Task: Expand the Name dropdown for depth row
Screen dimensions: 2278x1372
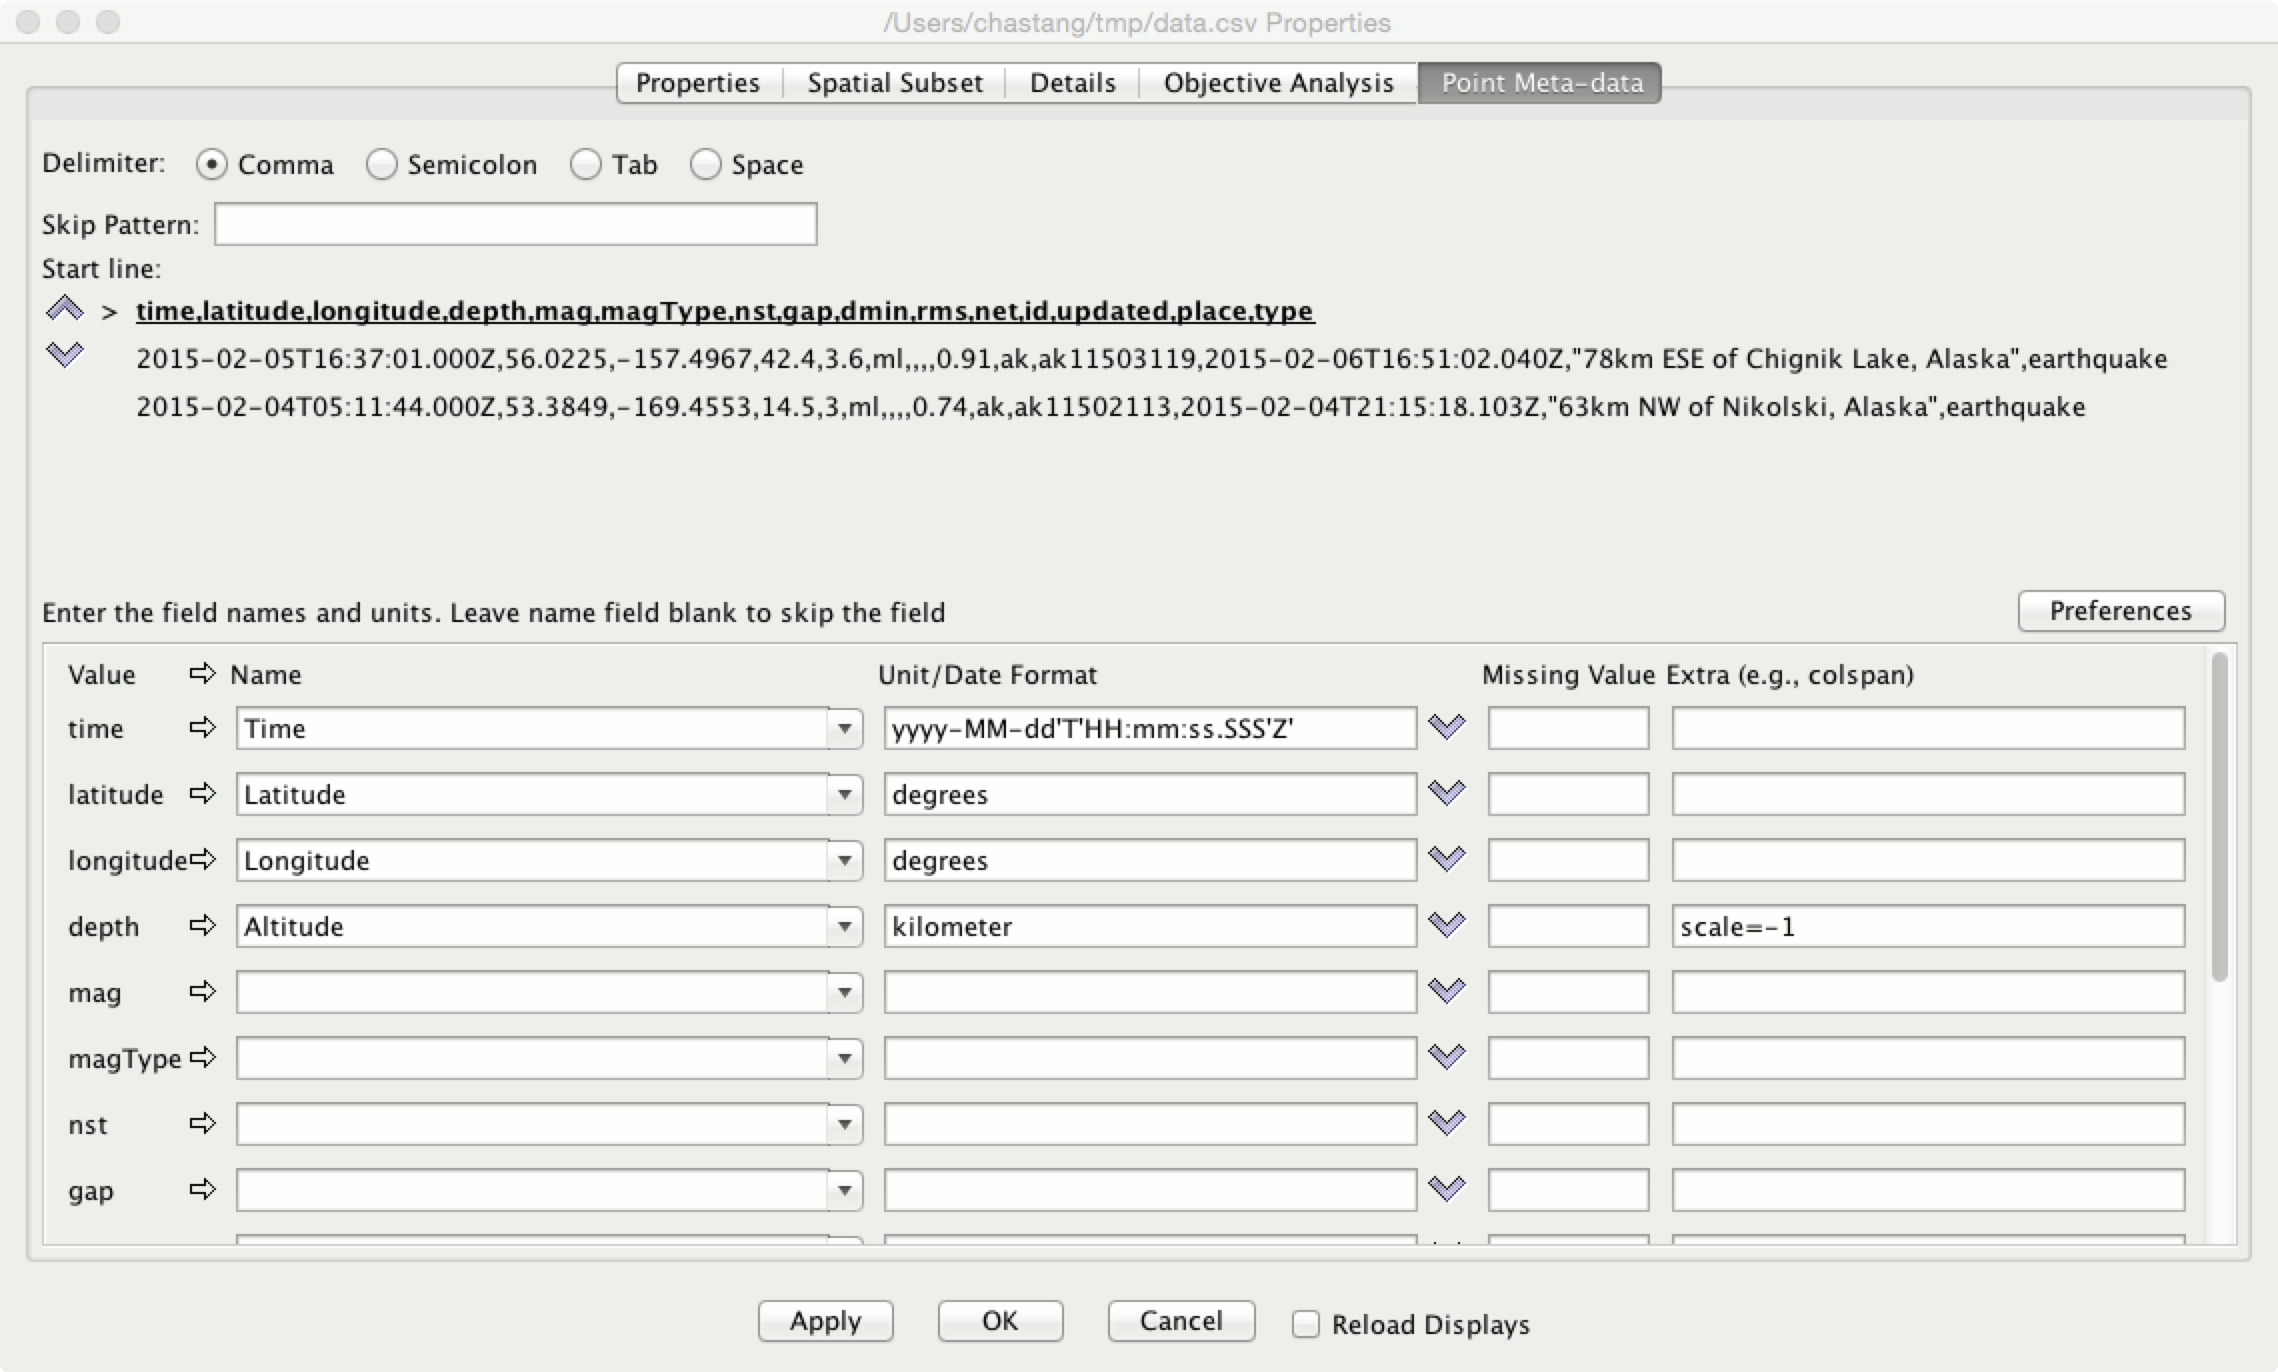Action: pyautogui.click(x=845, y=927)
